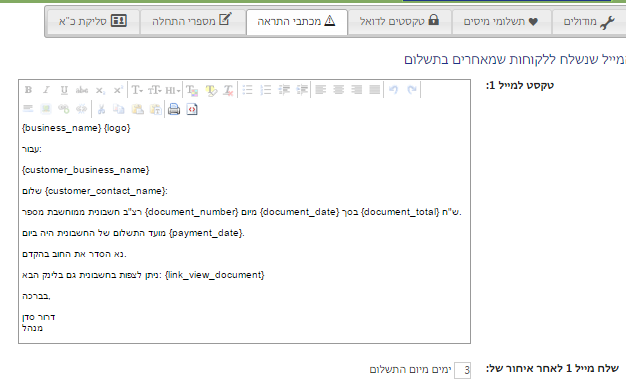Center align the text
This screenshot has height=382, width=626.
(339, 90)
